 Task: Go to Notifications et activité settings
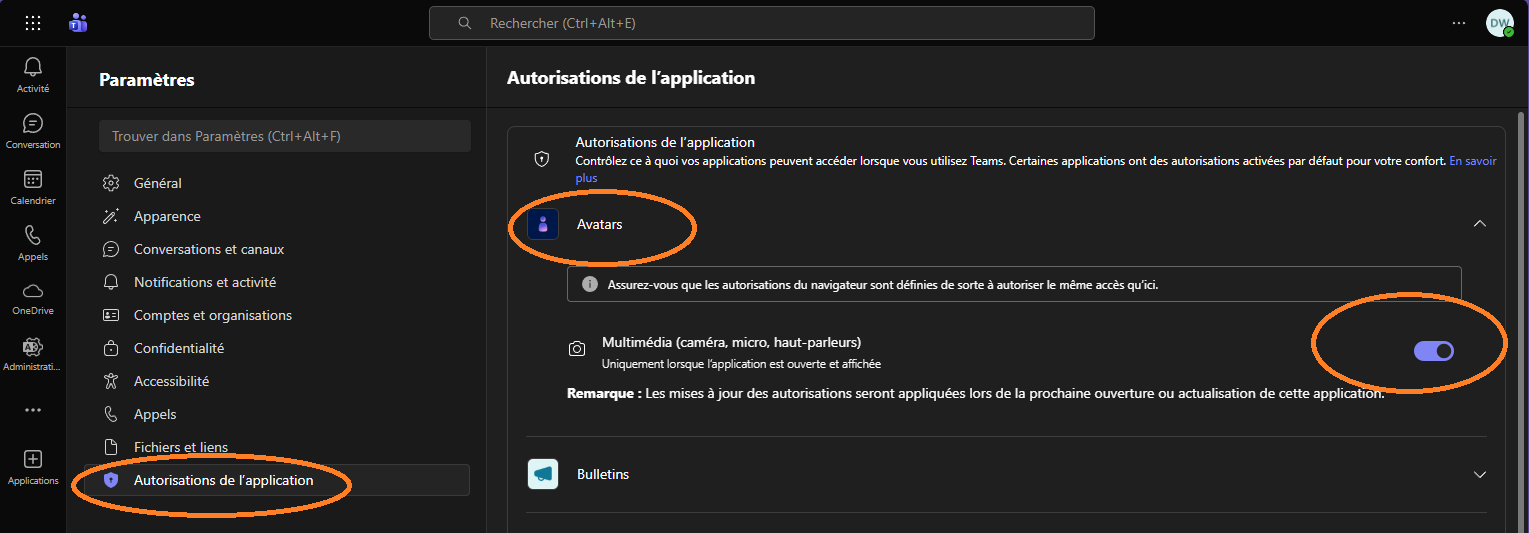(205, 282)
